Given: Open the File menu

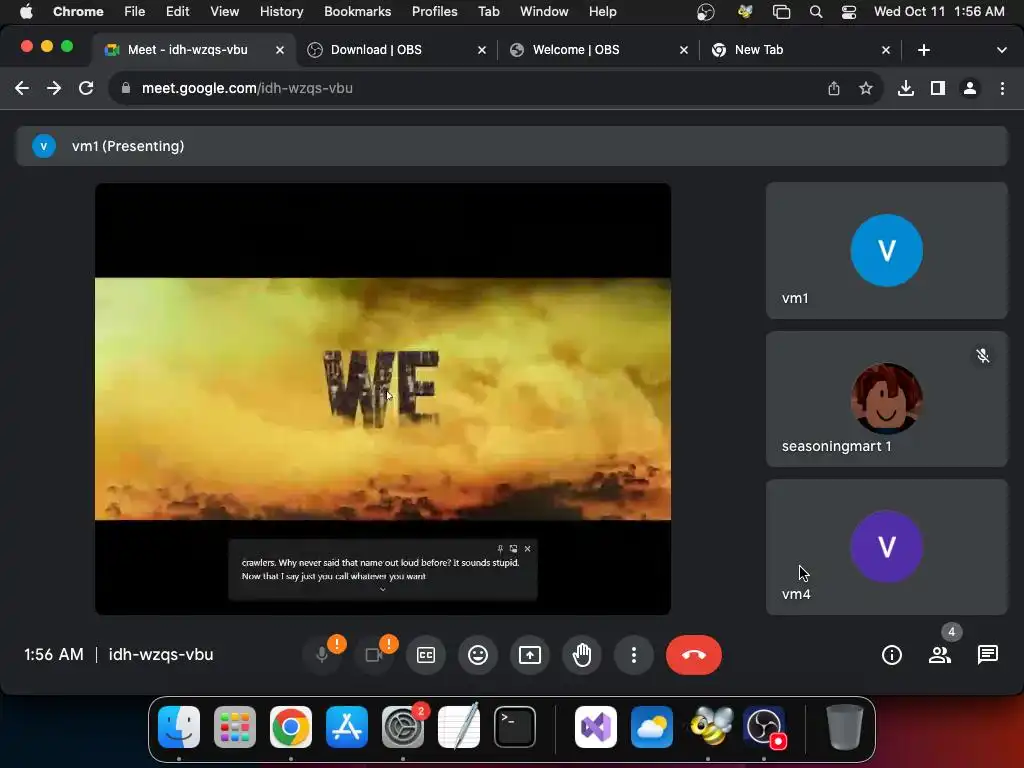Looking at the screenshot, I should (135, 12).
